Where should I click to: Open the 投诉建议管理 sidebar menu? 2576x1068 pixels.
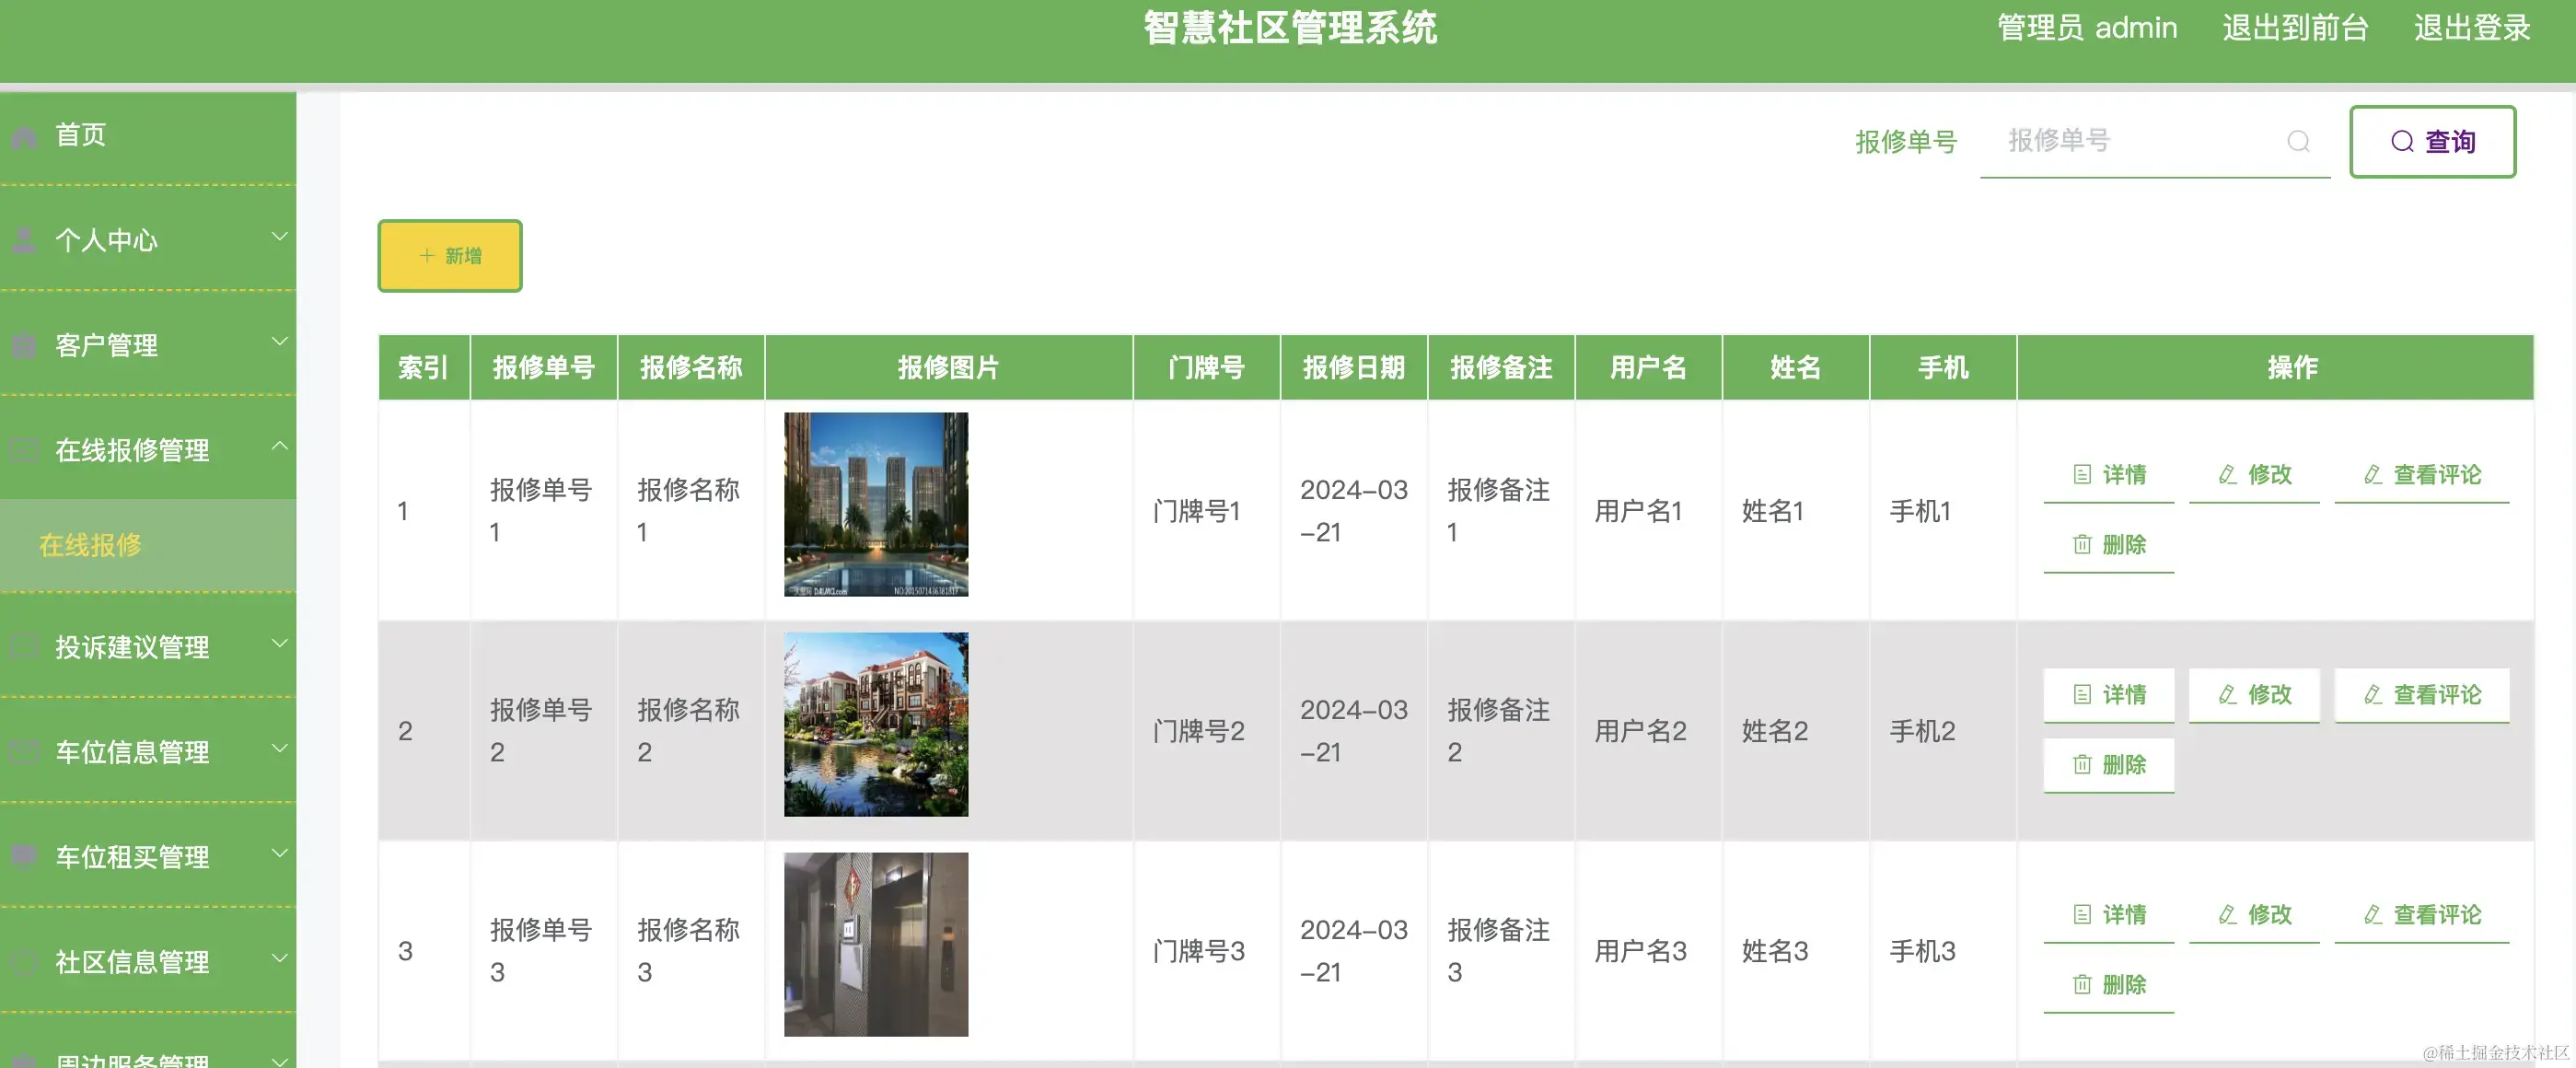pos(148,647)
